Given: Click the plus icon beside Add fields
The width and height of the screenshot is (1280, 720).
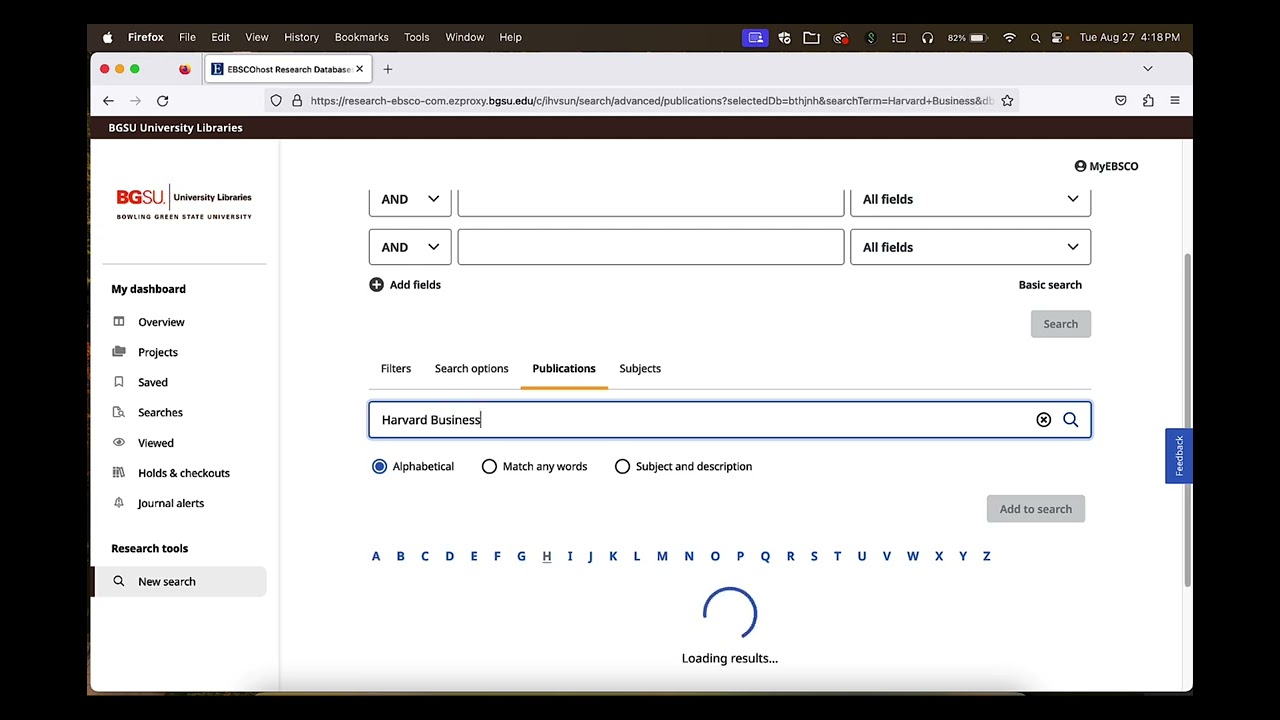Looking at the screenshot, I should pyautogui.click(x=376, y=285).
